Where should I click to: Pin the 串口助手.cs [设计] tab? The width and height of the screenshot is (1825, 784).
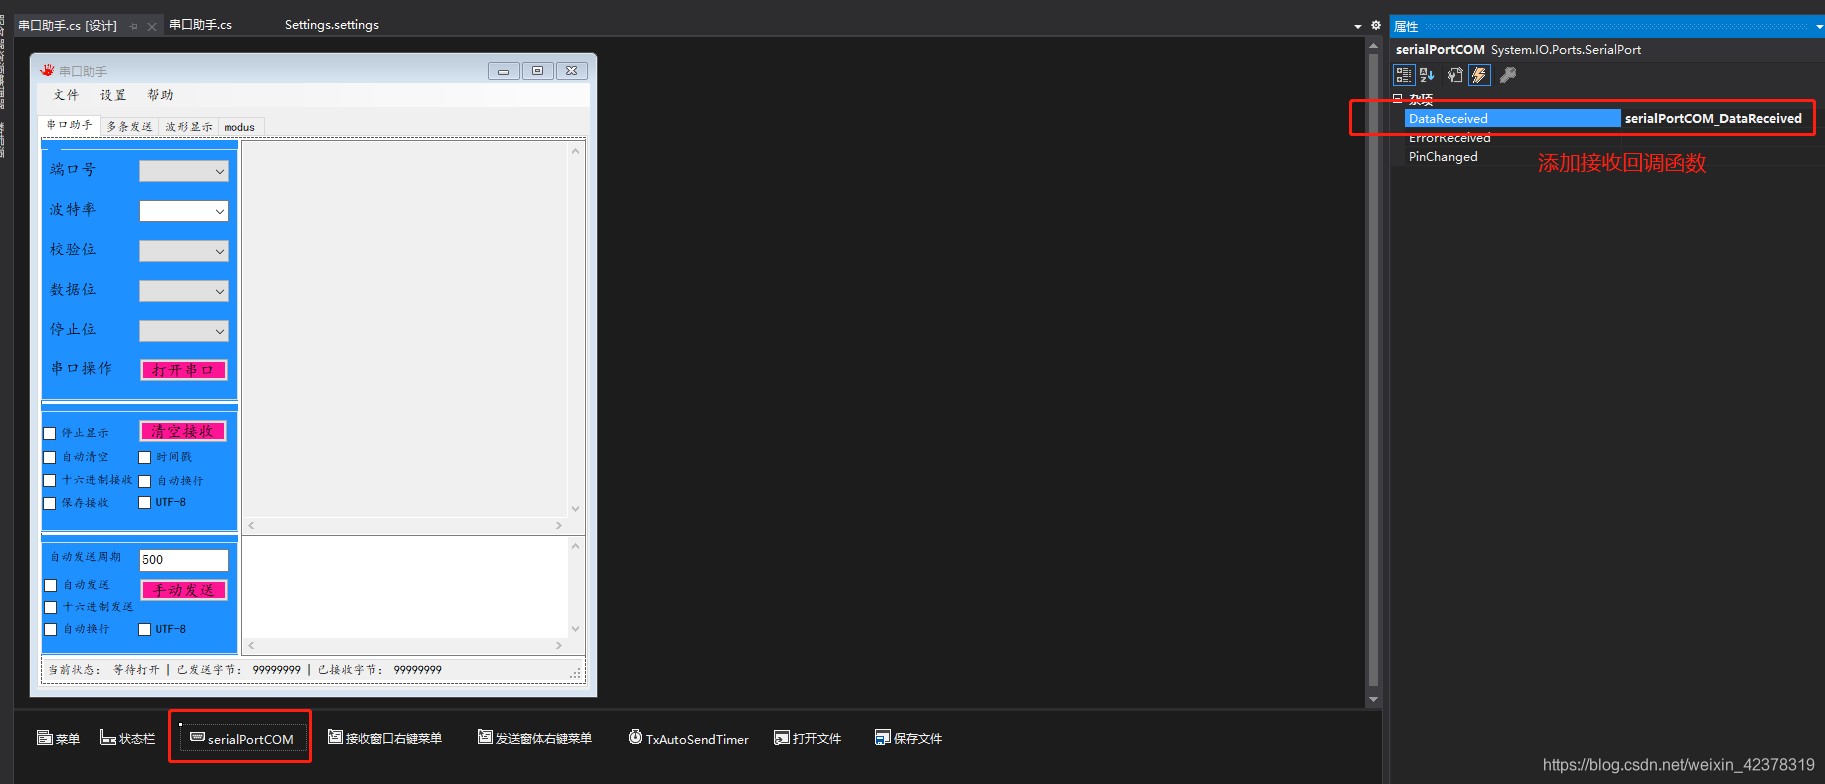134,26
